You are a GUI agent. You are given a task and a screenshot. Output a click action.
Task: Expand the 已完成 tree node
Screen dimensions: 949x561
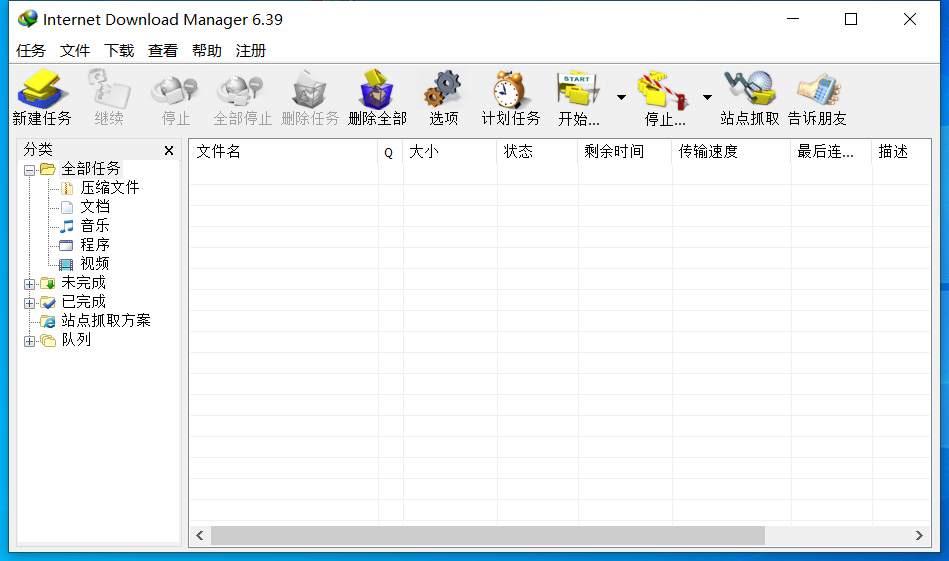click(x=29, y=303)
